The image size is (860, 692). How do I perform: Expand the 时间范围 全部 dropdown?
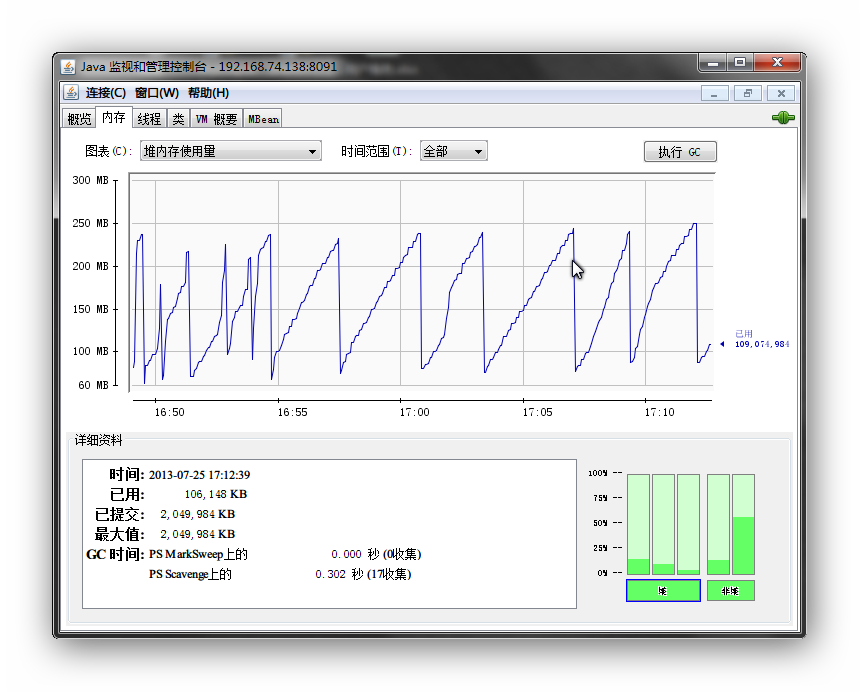point(454,151)
